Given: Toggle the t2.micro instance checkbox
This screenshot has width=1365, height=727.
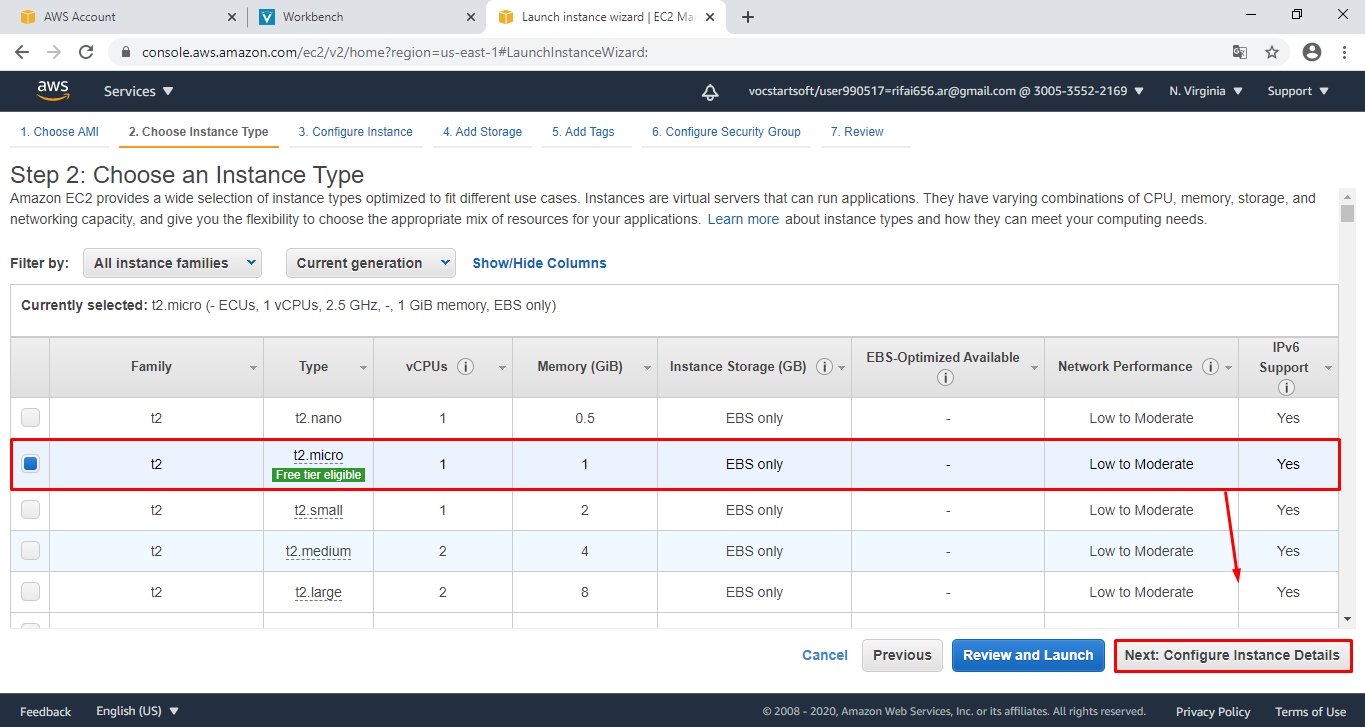Looking at the screenshot, I should point(31,464).
